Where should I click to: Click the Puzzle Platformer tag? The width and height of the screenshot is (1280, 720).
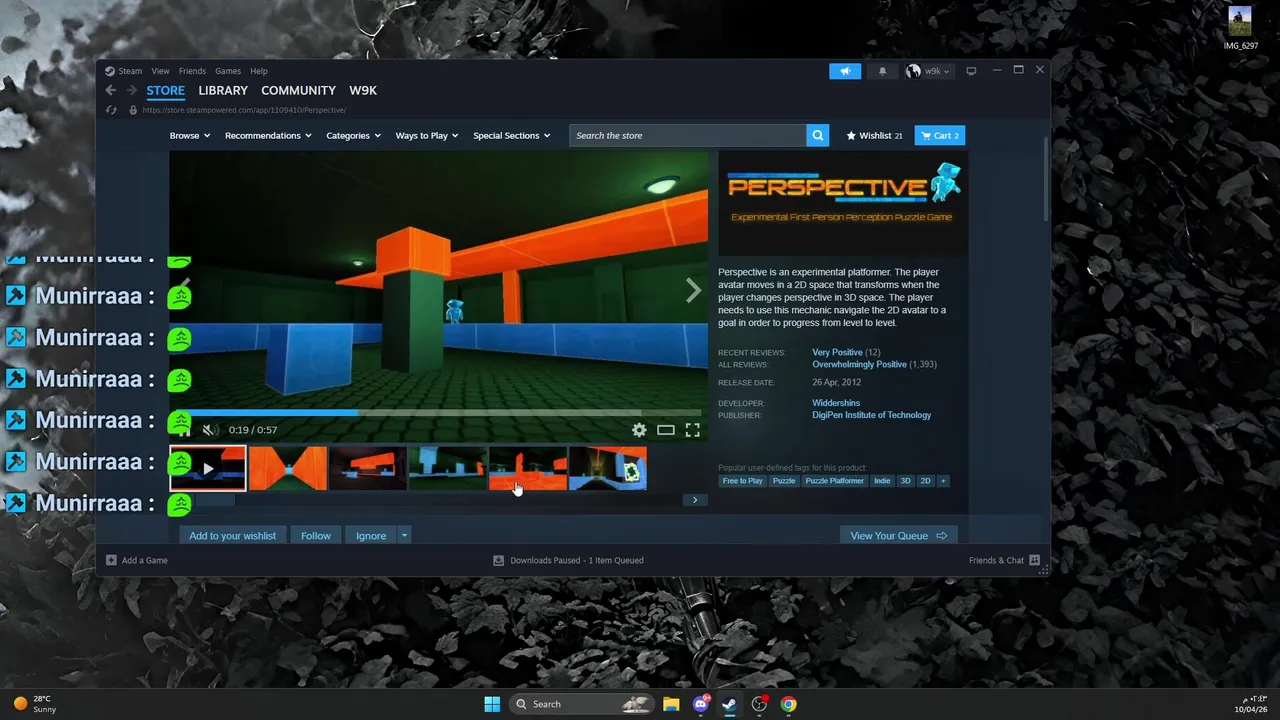834,481
